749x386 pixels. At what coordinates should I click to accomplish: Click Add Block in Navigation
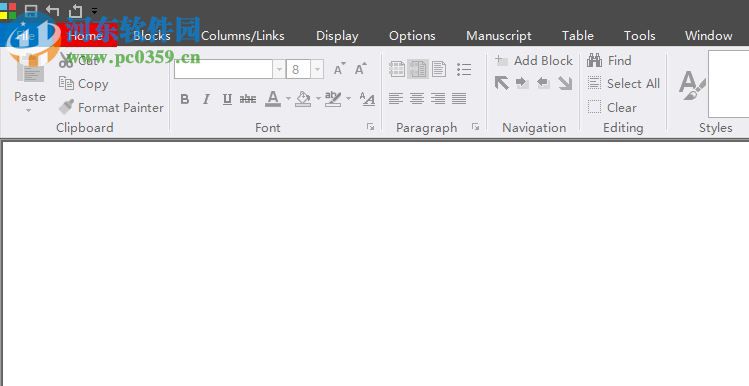click(x=534, y=61)
